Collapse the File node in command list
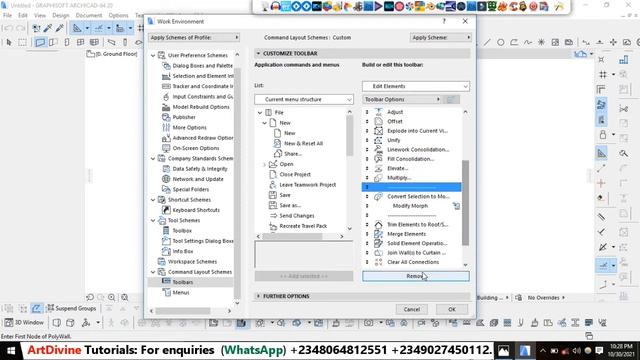Image resolution: width=640 pixels, height=360 pixels. pyautogui.click(x=260, y=112)
